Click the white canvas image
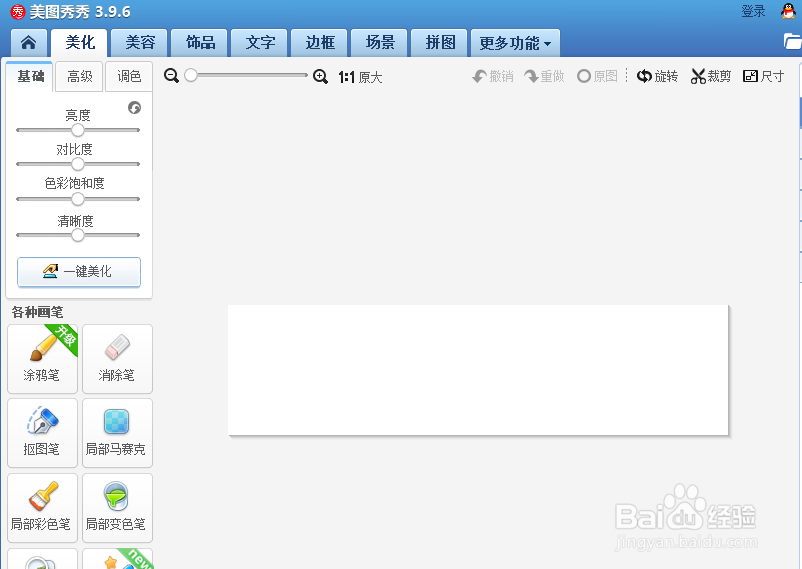 click(x=478, y=370)
